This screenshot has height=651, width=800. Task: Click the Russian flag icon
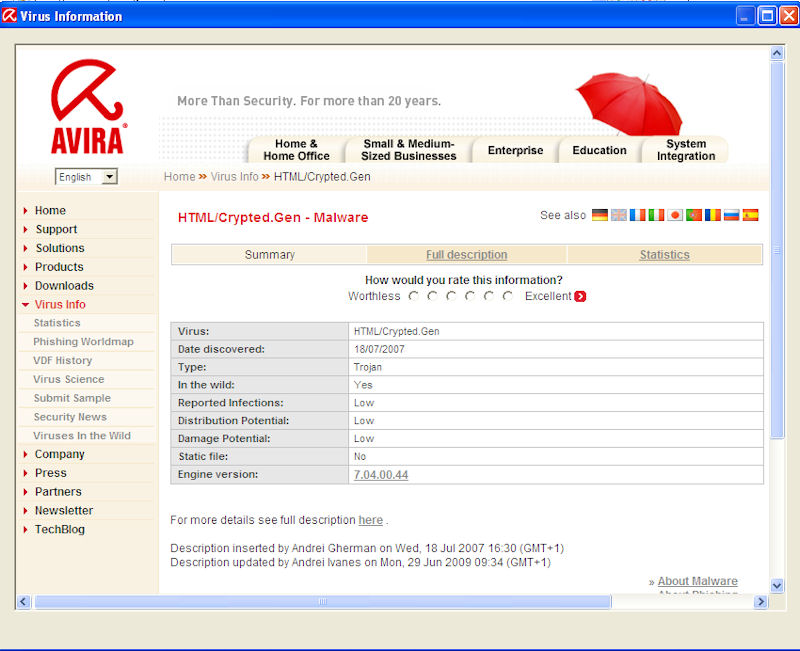(x=731, y=215)
